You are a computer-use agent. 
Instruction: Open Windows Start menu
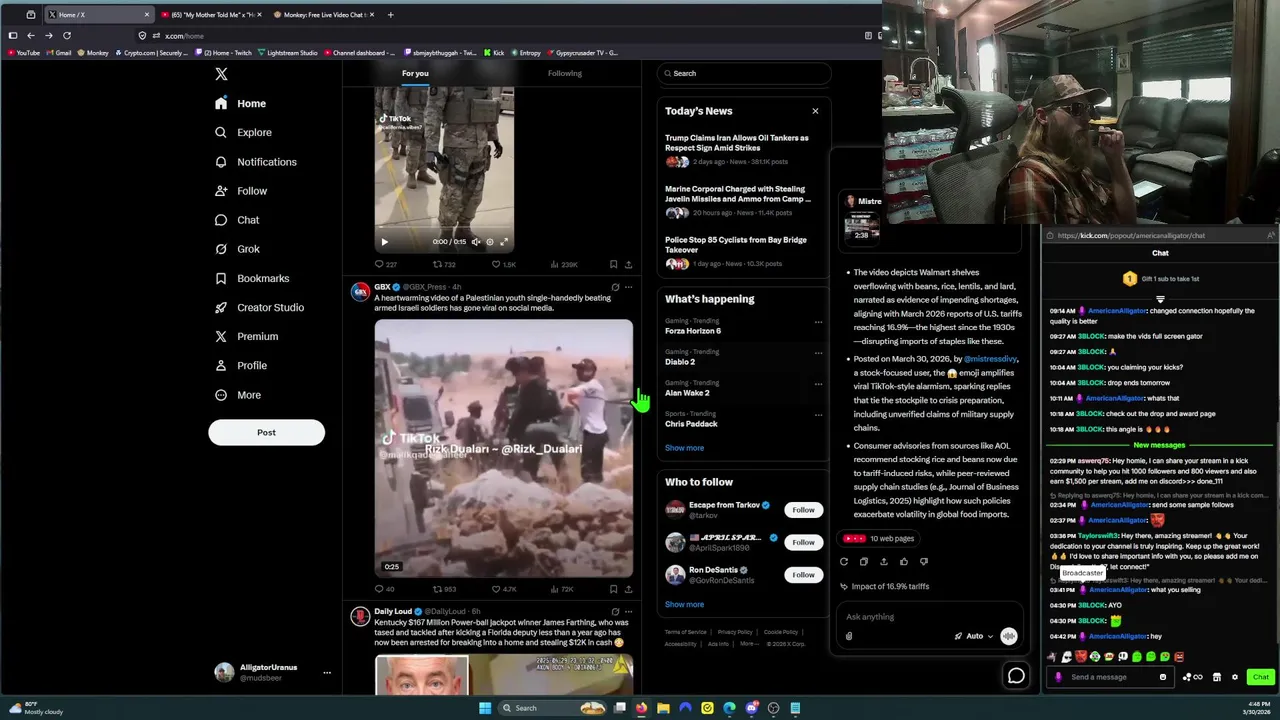485,708
